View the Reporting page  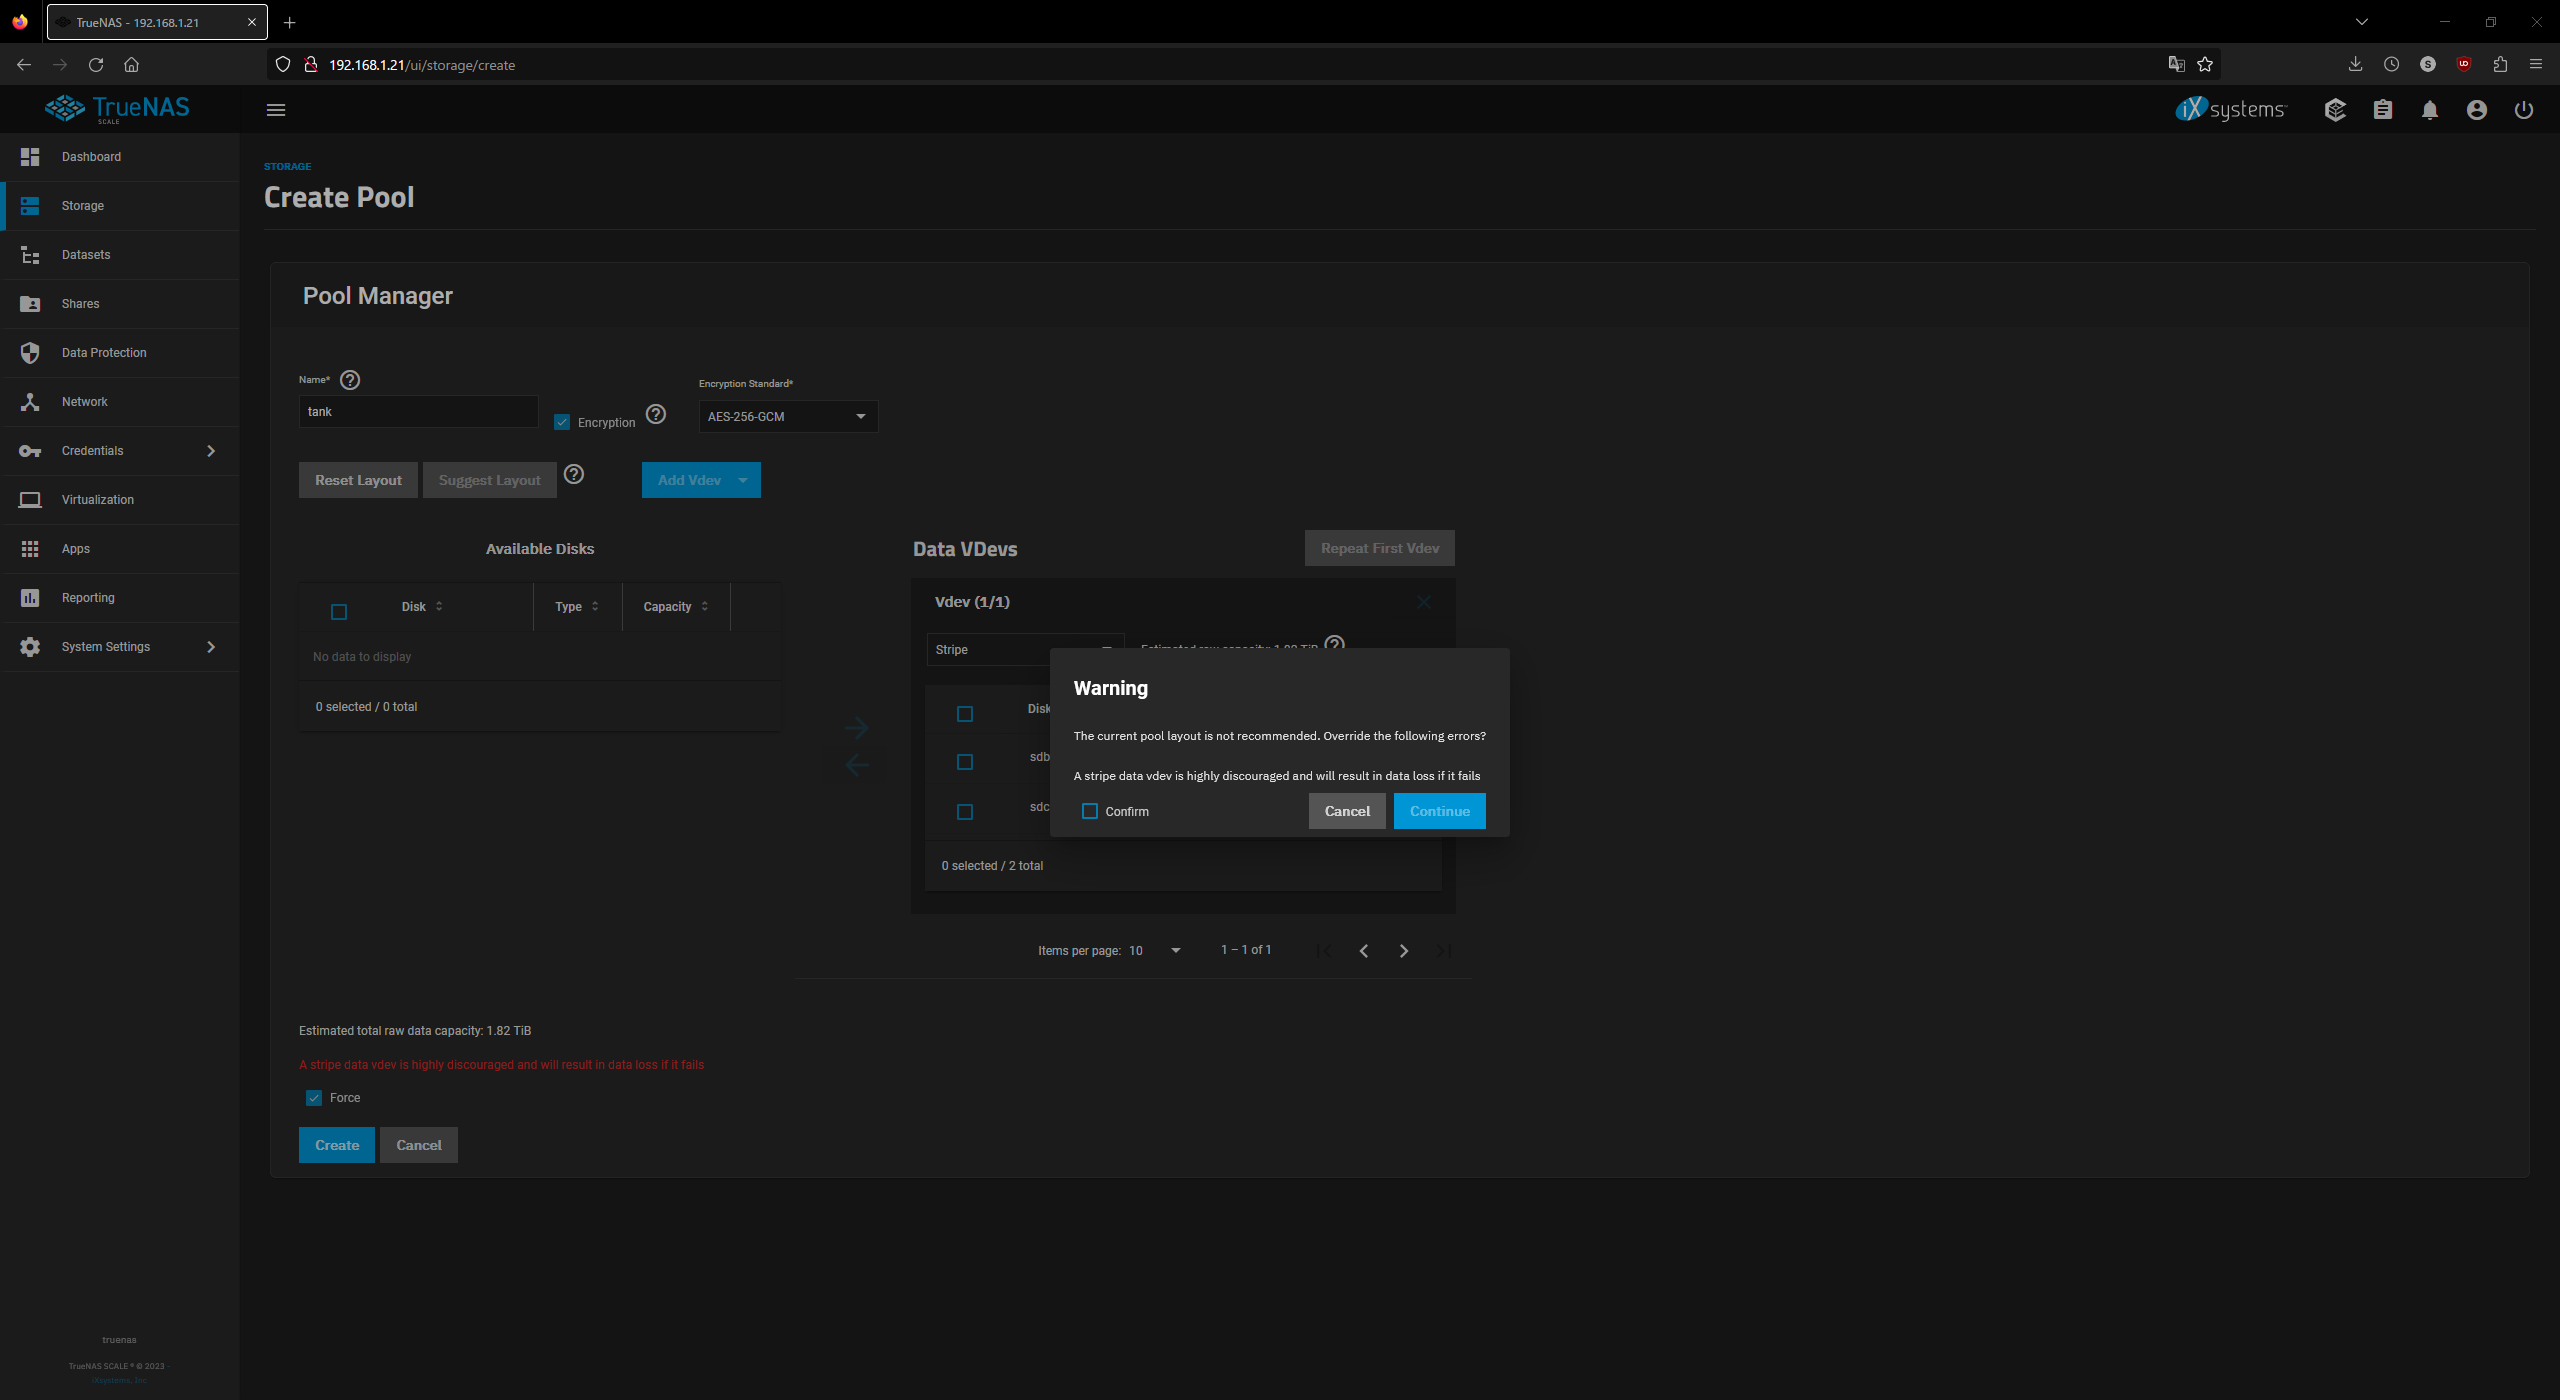click(x=88, y=597)
